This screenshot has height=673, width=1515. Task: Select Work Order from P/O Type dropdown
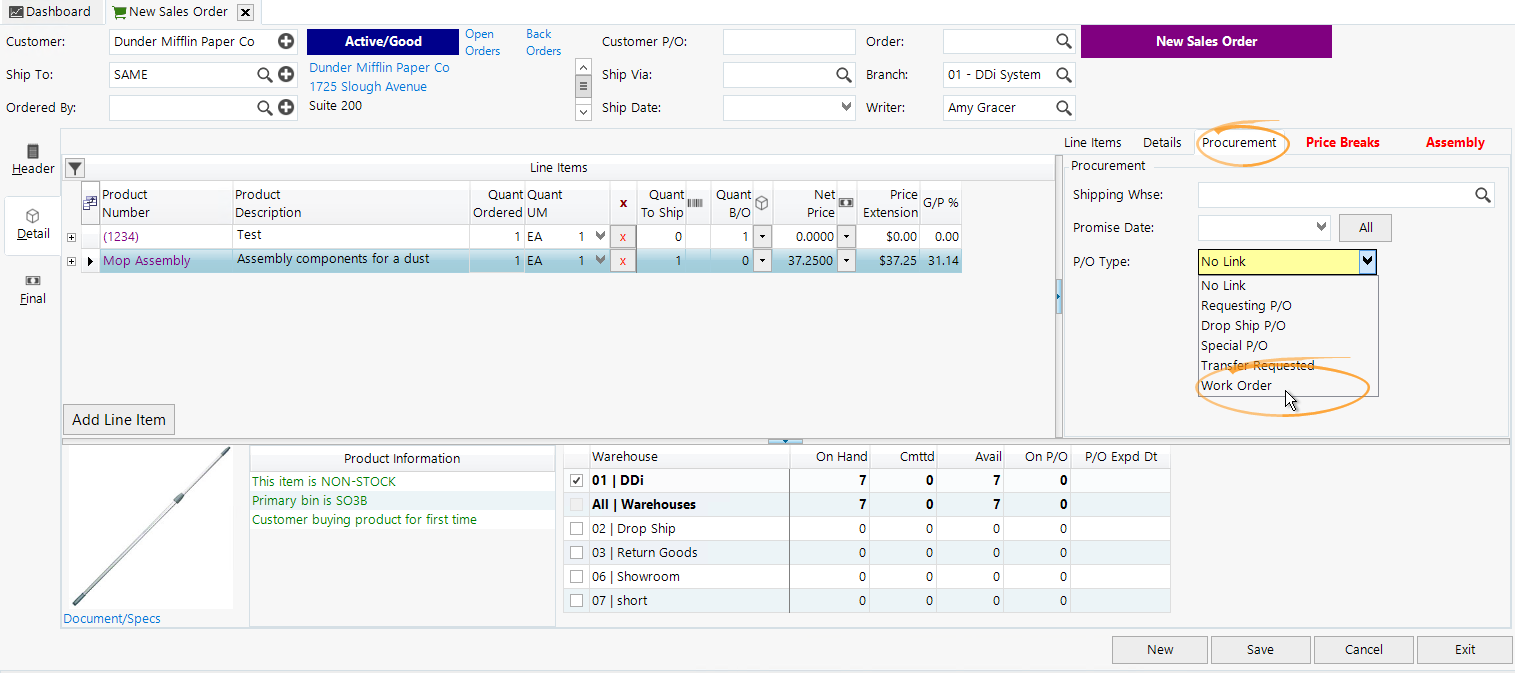point(1237,385)
